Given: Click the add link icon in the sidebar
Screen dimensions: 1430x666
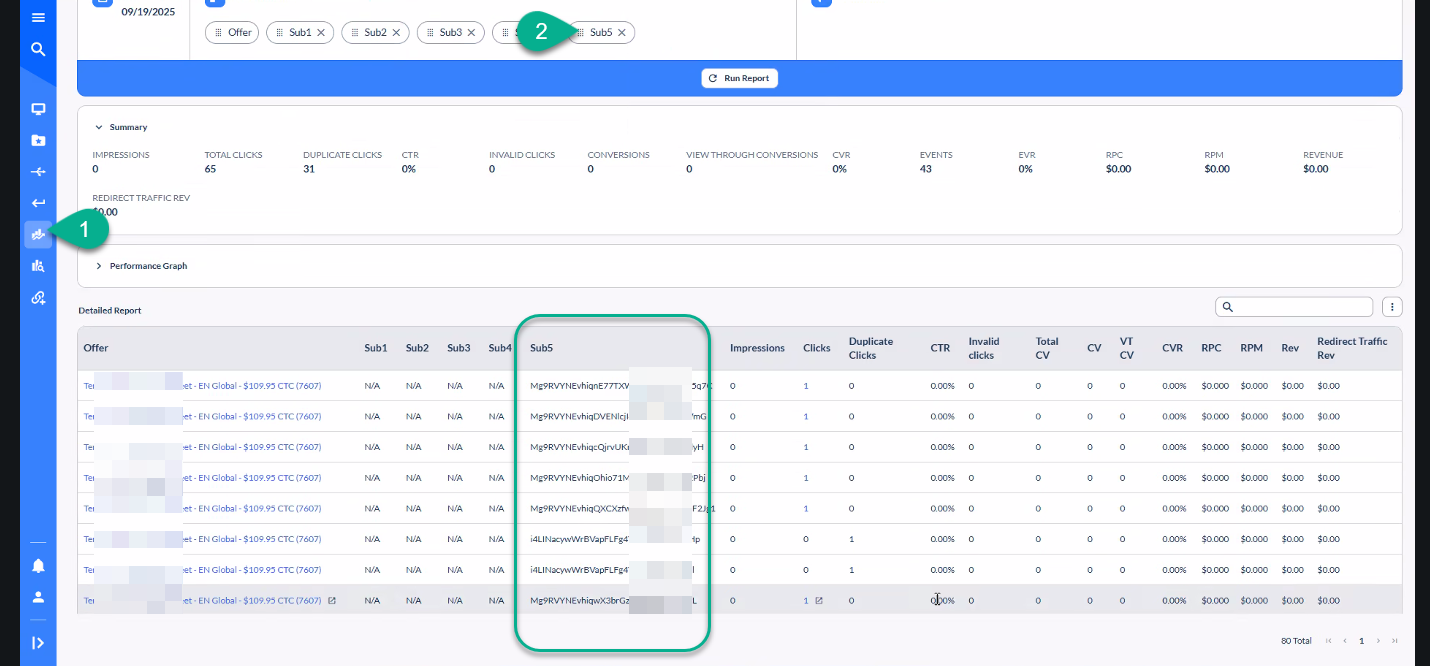Looking at the screenshot, I should 38,298.
